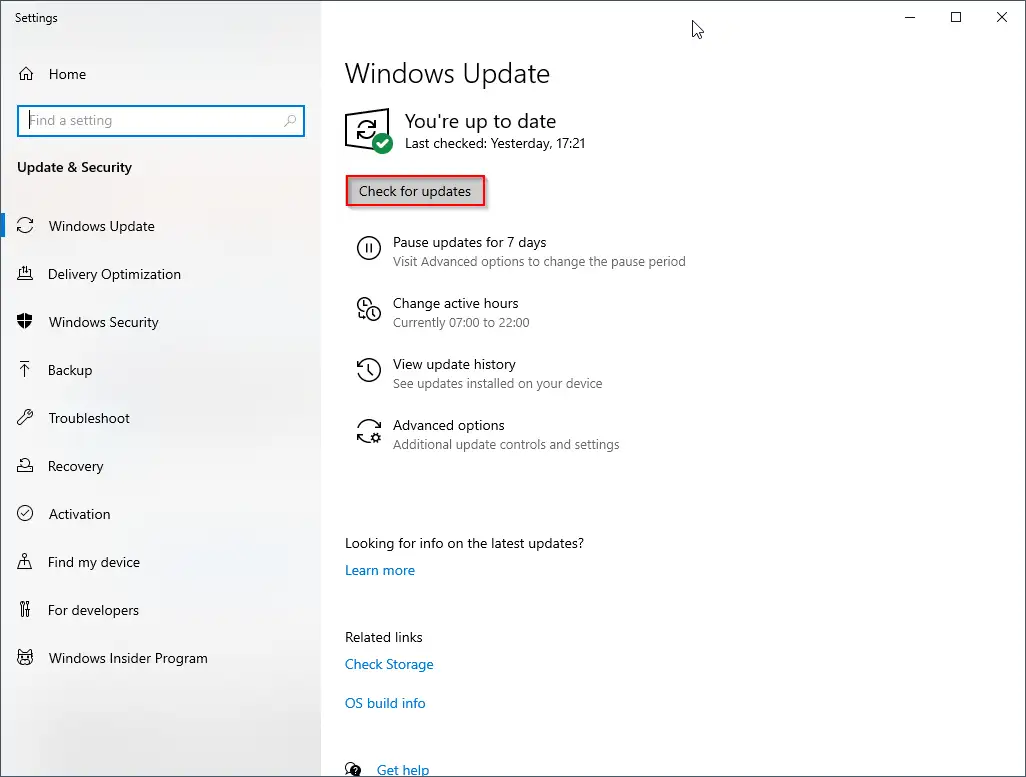Viewport: 1026px width, 777px height.
Task: Click the Home house icon
Action: pos(26,74)
